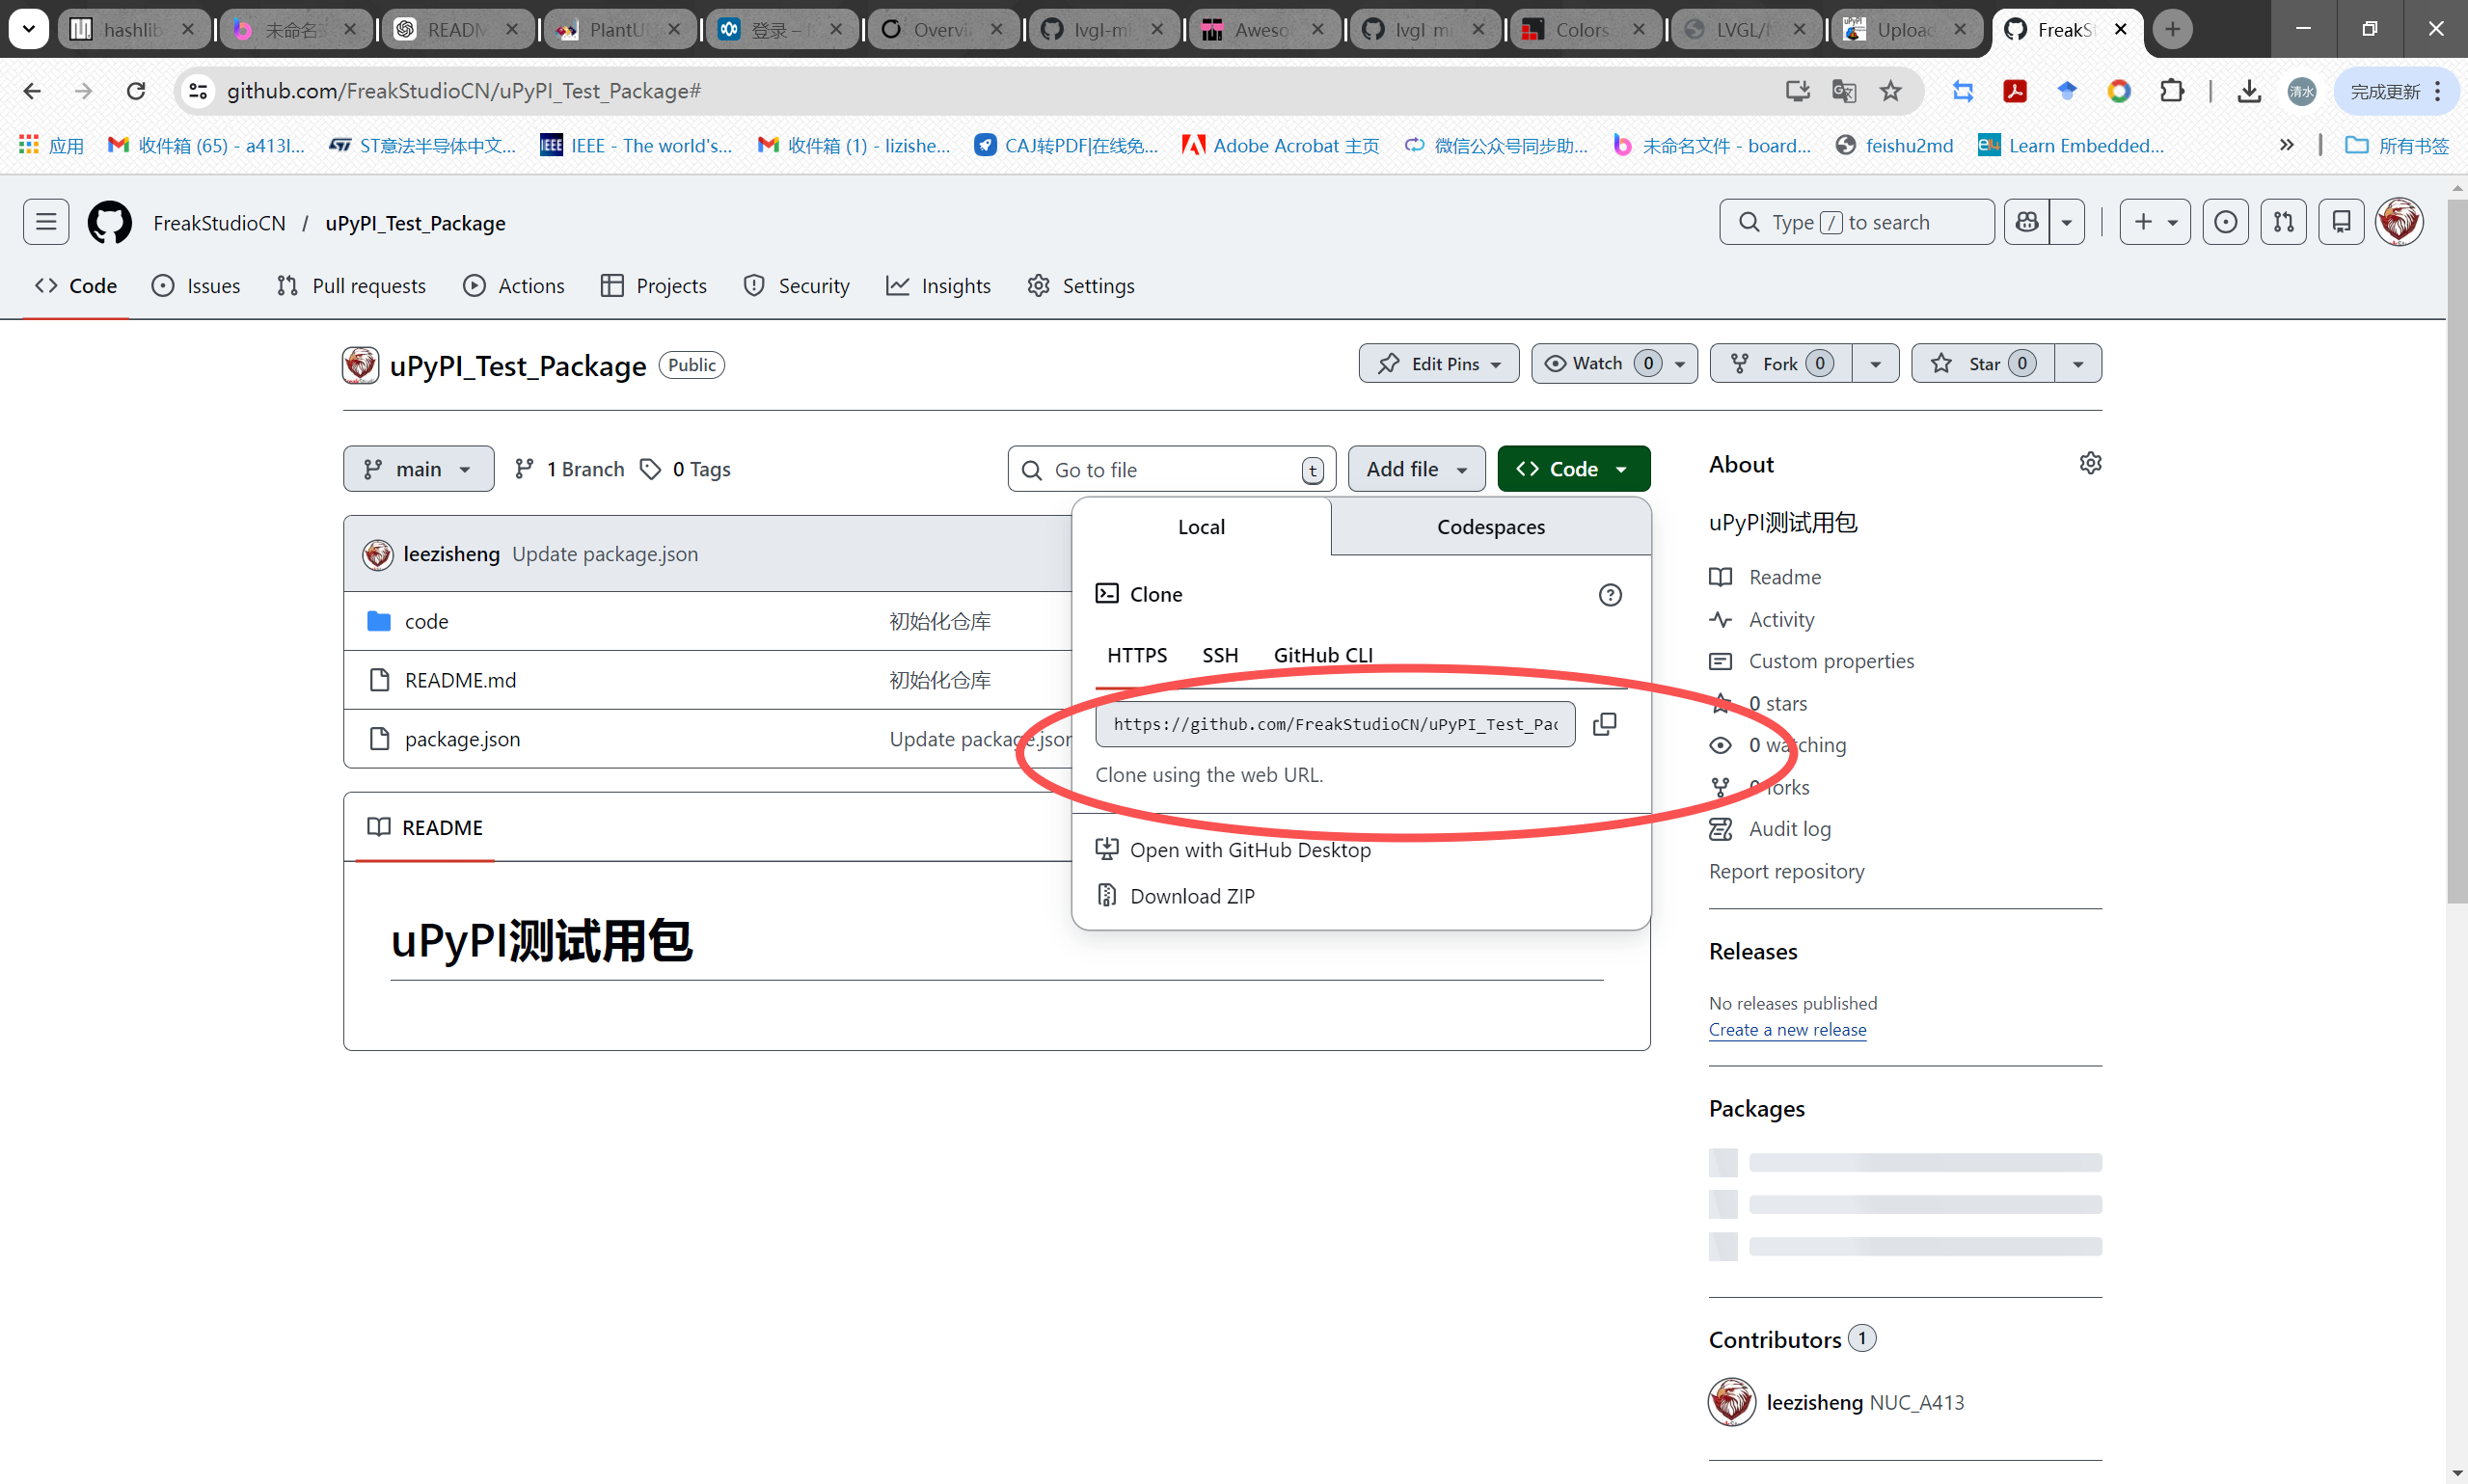Go back to the previous page
Screen dimensions: 2468x1484
pyautogui.click(x=32, y=91)
